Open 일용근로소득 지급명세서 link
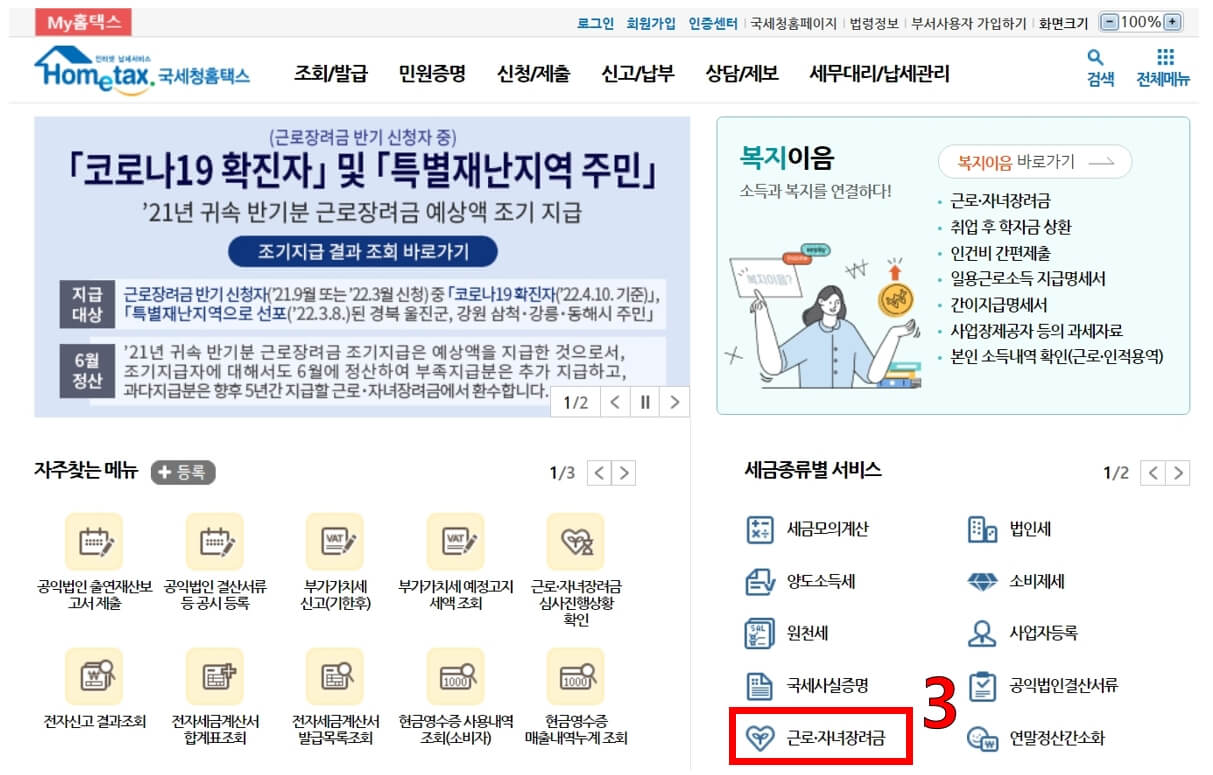Image resolution: width=1213 pixels, height=775 pixels. pyautogui.click(x=1028, y=279)
